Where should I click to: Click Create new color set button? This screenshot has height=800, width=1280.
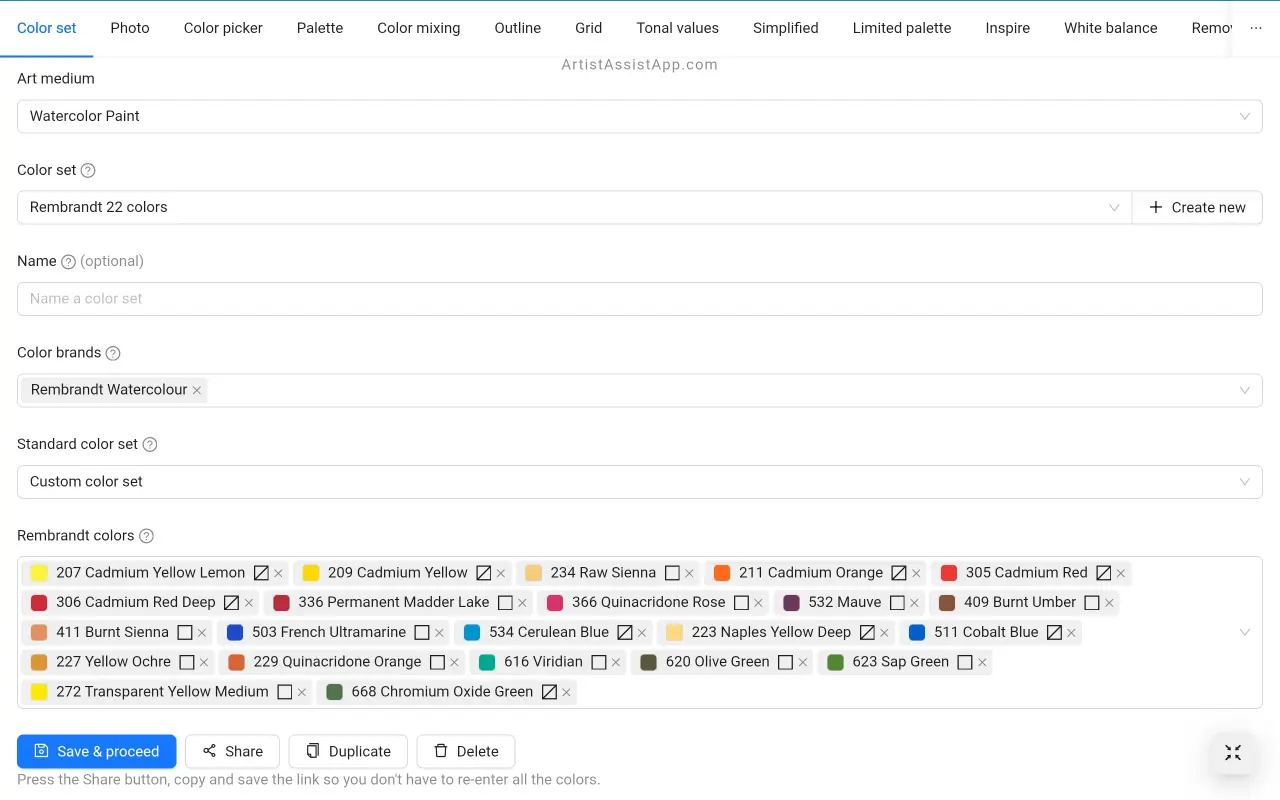click(1197, 207)
